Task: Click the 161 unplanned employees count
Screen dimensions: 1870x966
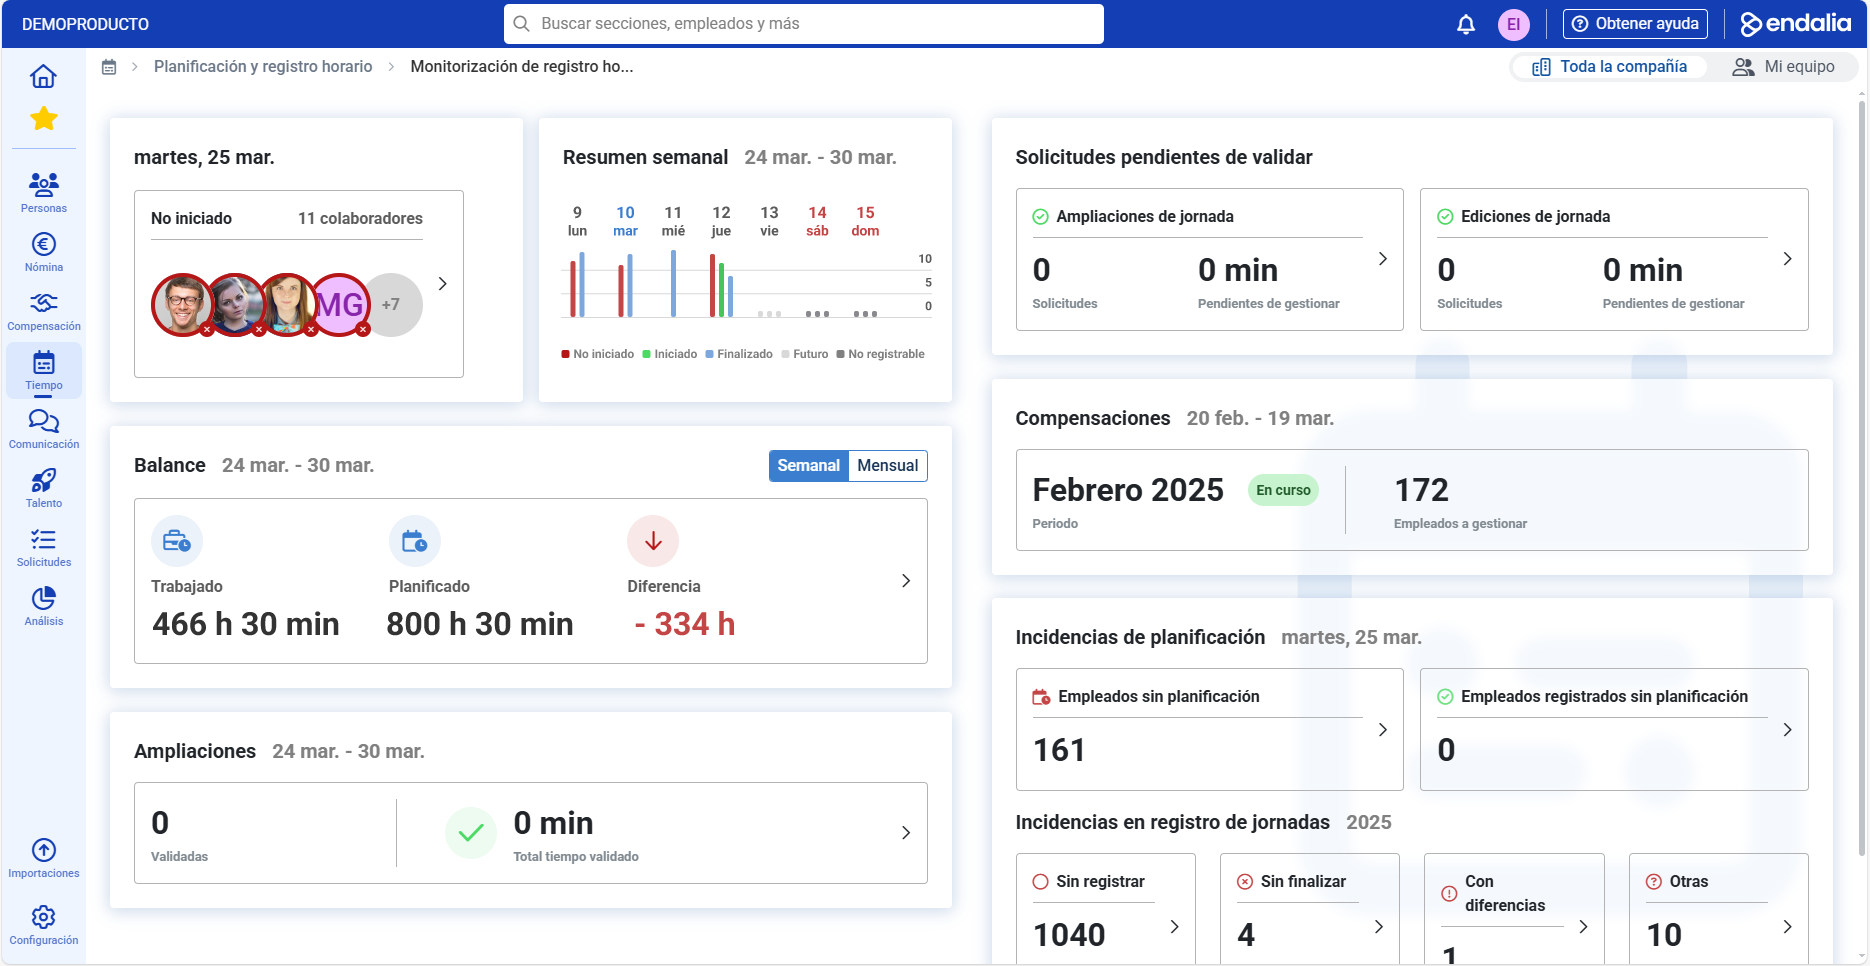Action: (1059, 750)
